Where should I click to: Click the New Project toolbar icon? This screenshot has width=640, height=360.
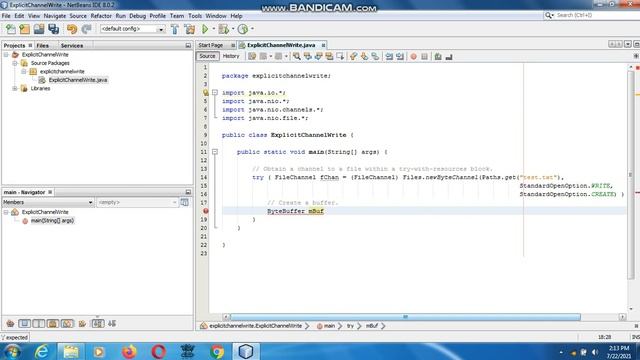pos(24,29)
